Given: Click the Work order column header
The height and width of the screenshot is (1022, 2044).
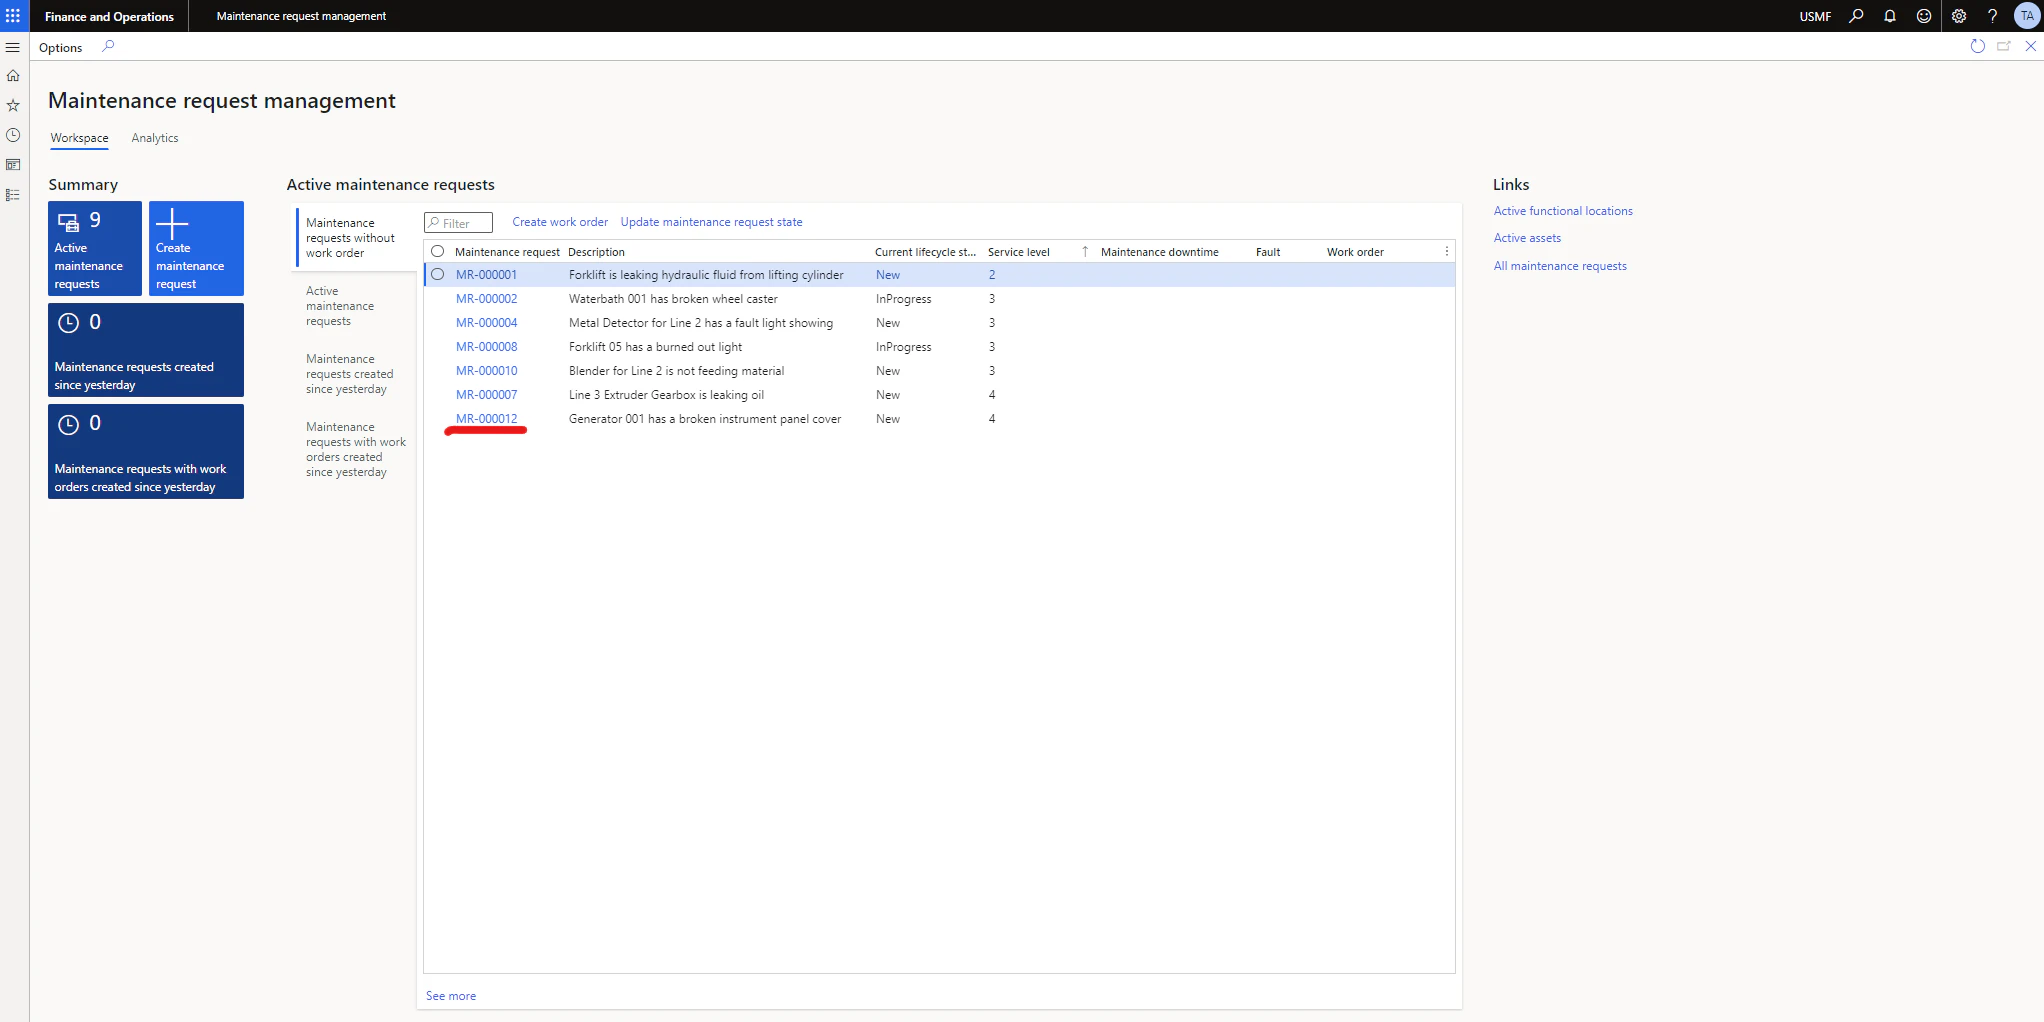Looking at the screenshot, I should 1355,252.
